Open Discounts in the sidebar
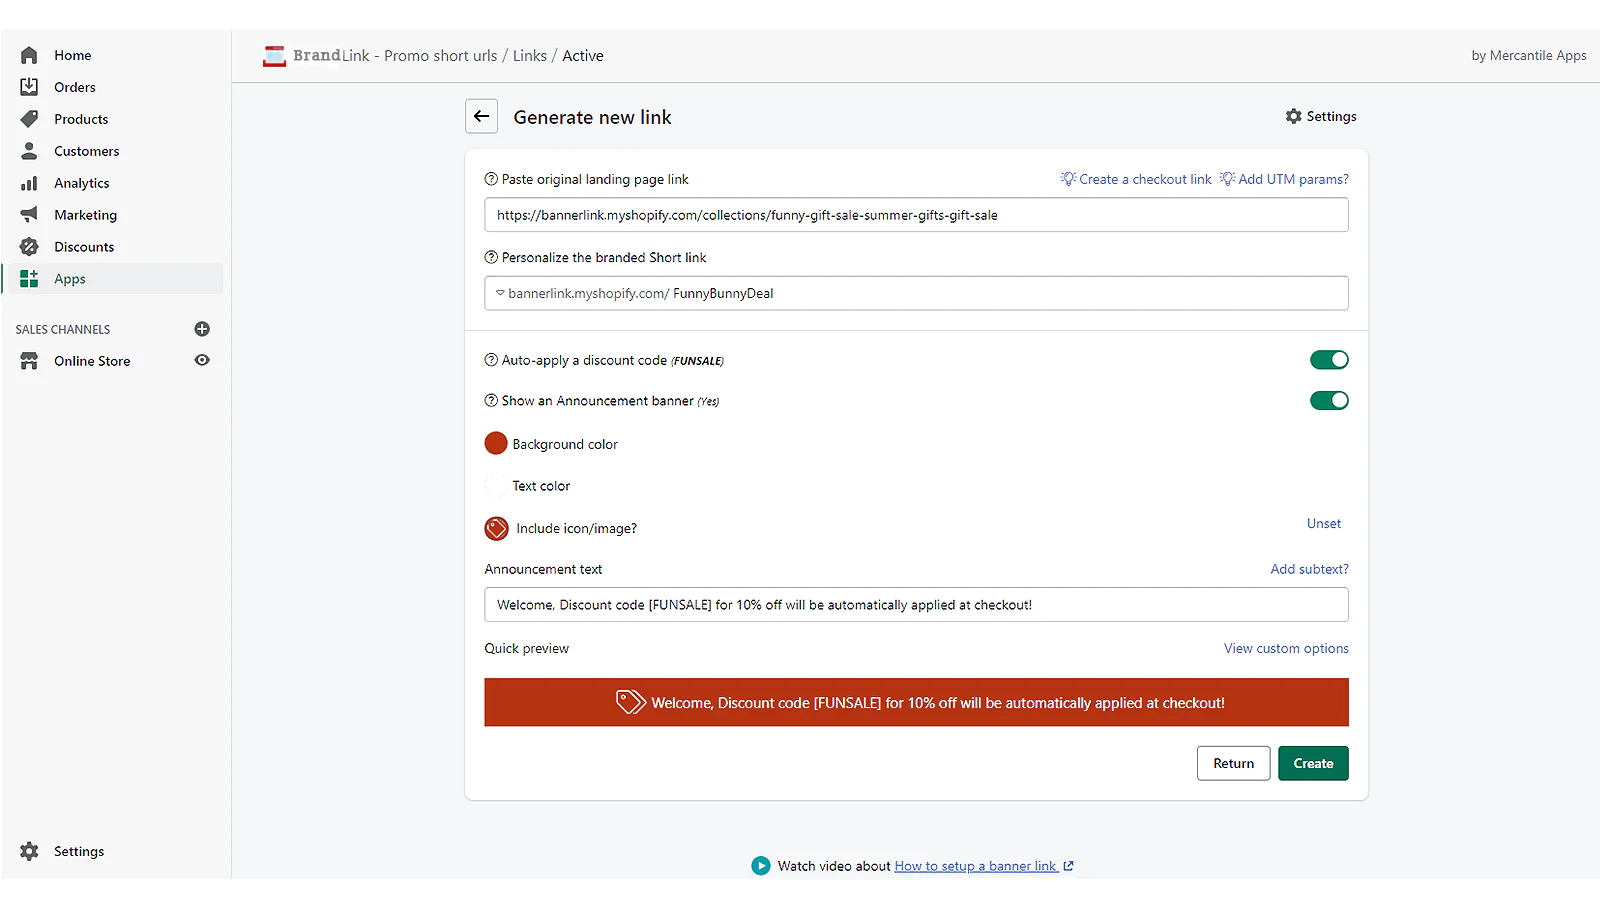This screenshot has height=900, width=1600. (84, 247)
